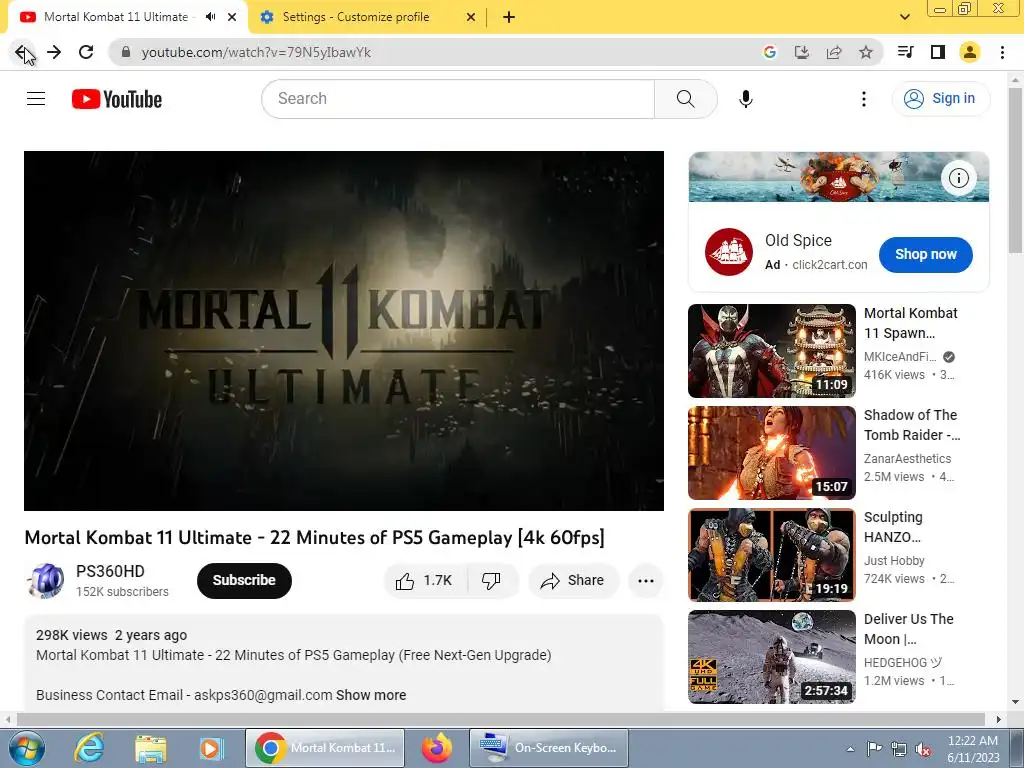Share this page using the address bar share icon
The width and height of the screenshot is (1024, 768).
(x=834, y=52)
